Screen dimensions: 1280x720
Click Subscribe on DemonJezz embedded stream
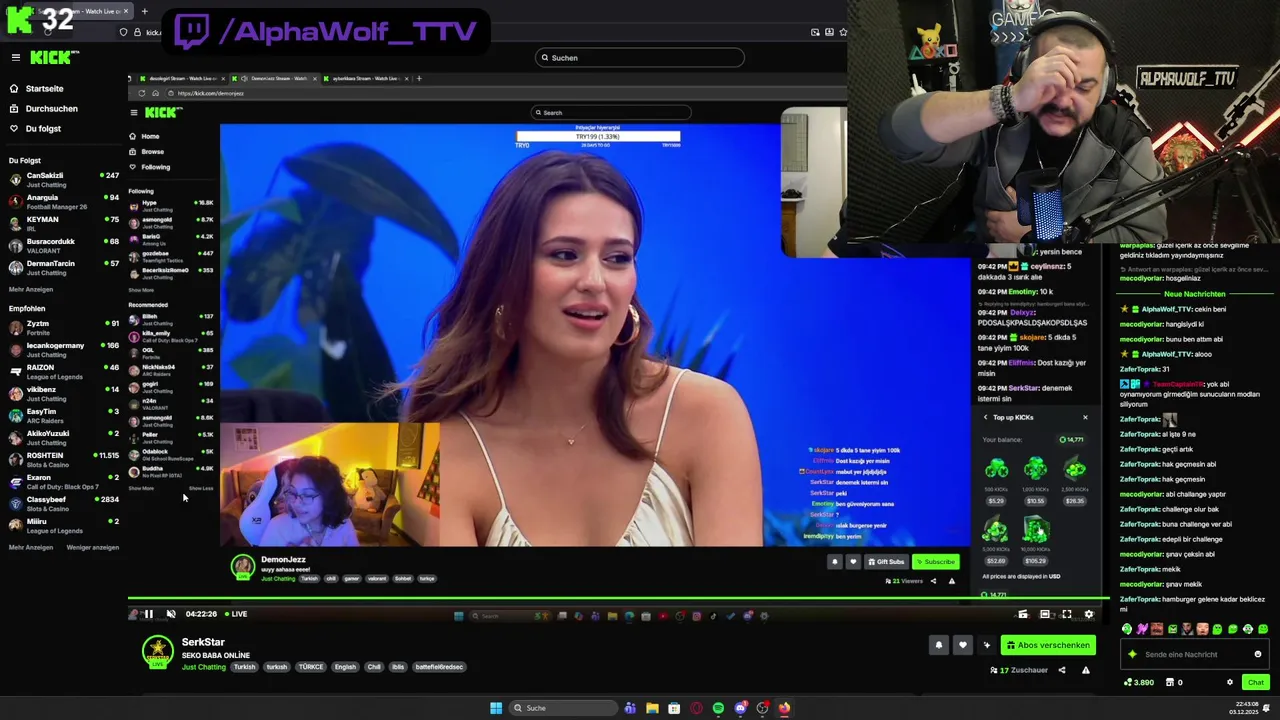(936, 561)
